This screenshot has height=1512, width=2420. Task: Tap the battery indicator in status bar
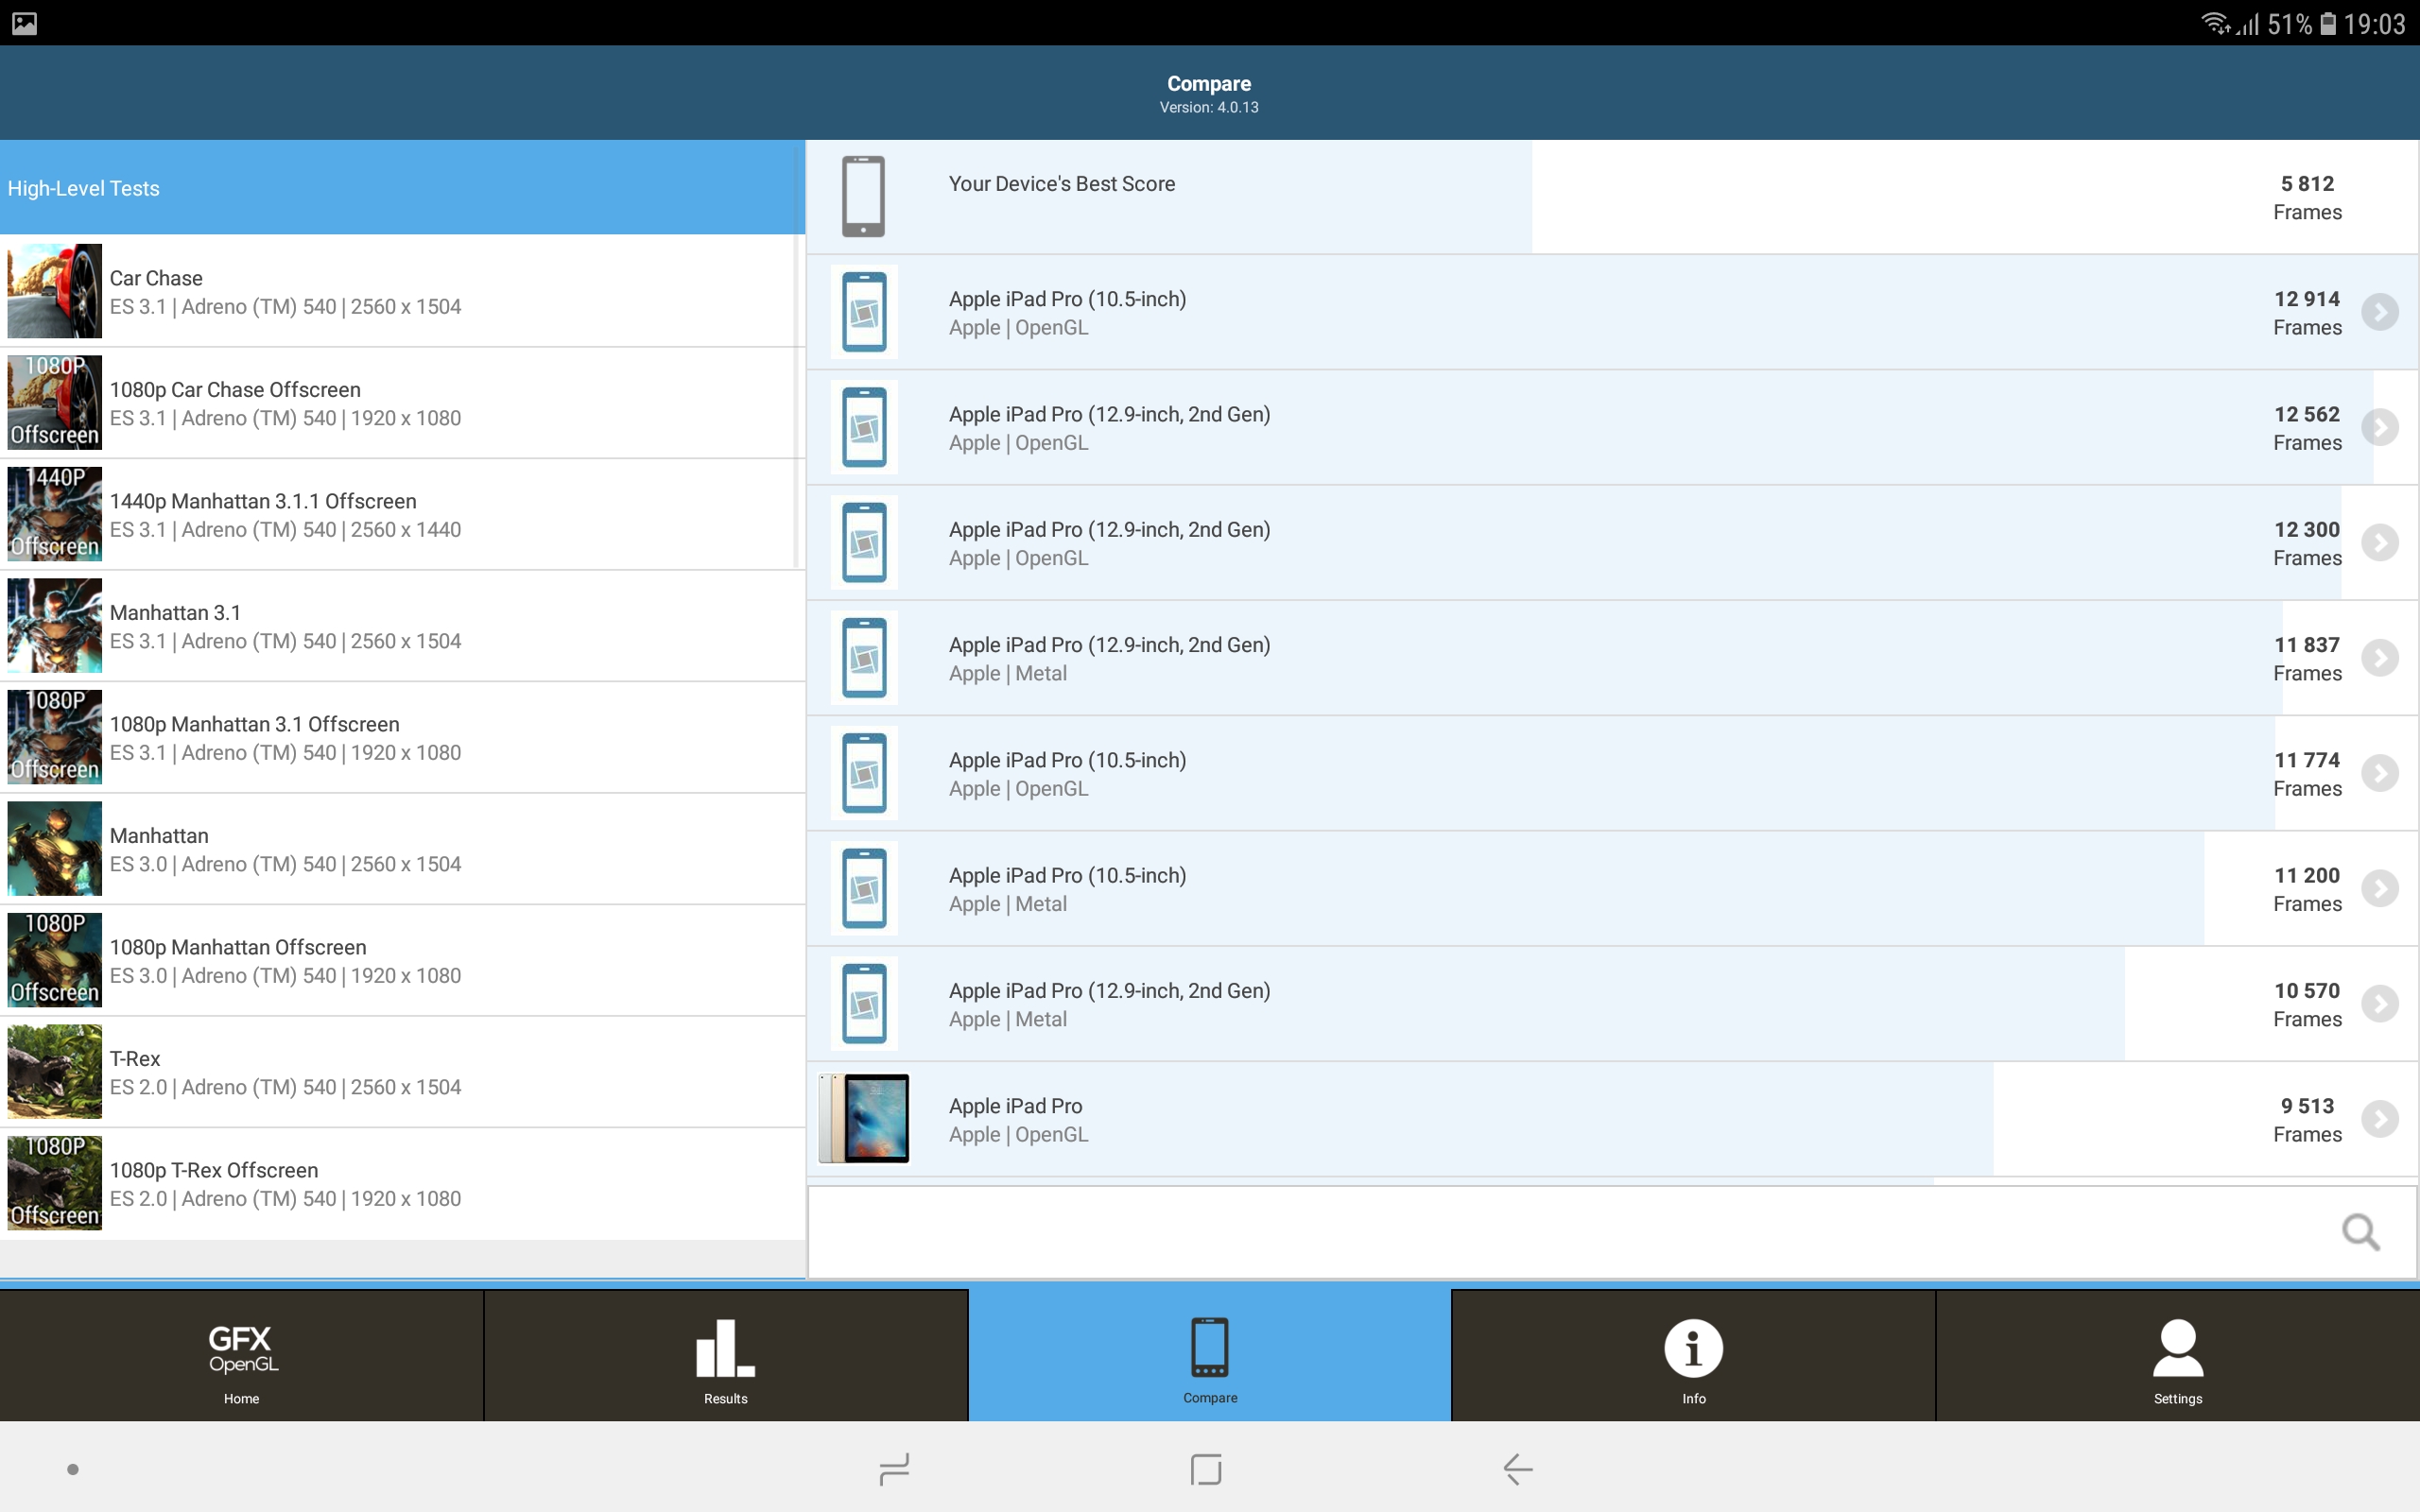click(x=2328, y=23)
